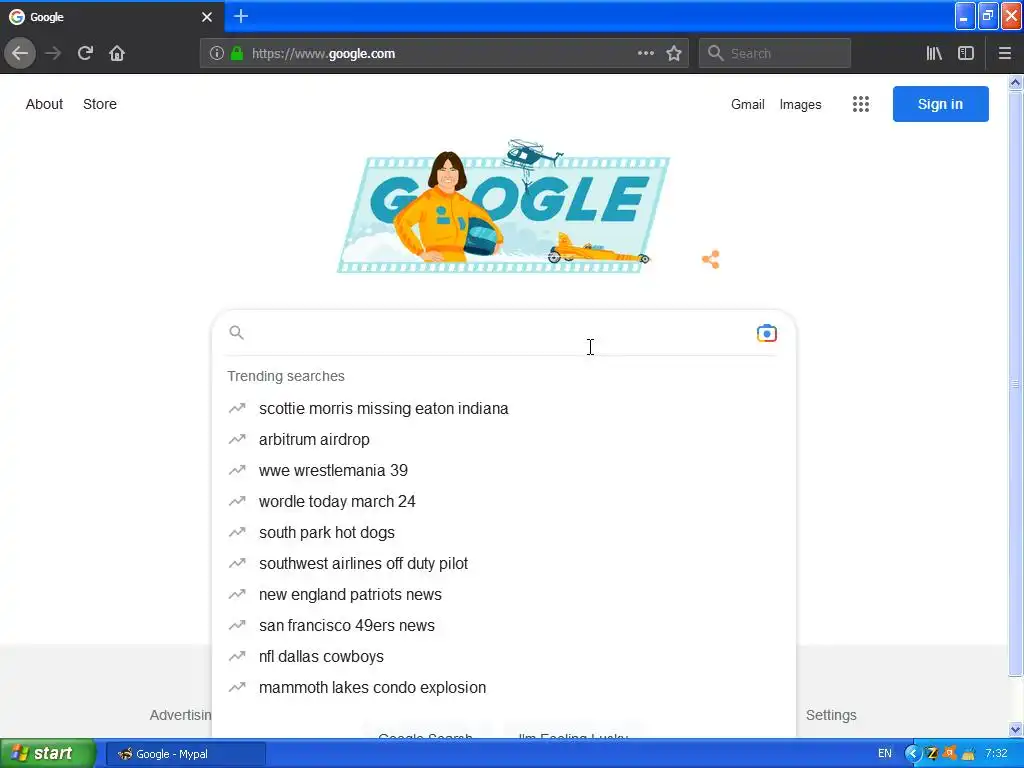This screenshot has width=1024, height=768.
Task: Expand hidden system tray icons arrow
Action: tap(912, 754)
